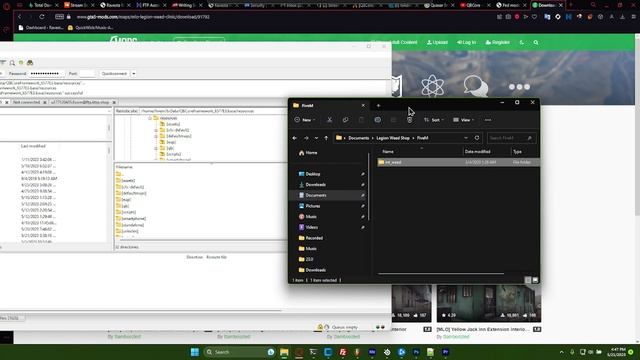Open File Explorer from the taskbar
The width and height of the screenshot is (640, 360).
[284, 352]
